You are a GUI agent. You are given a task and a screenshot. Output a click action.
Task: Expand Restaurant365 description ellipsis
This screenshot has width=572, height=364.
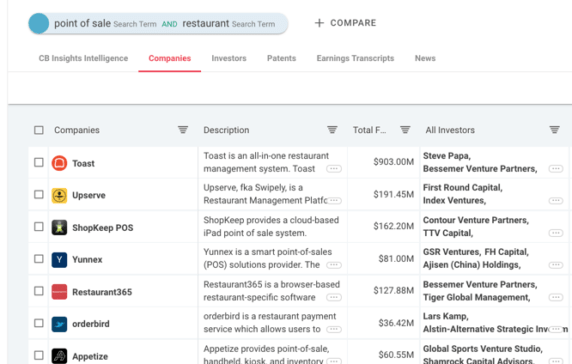pos(334,297)
